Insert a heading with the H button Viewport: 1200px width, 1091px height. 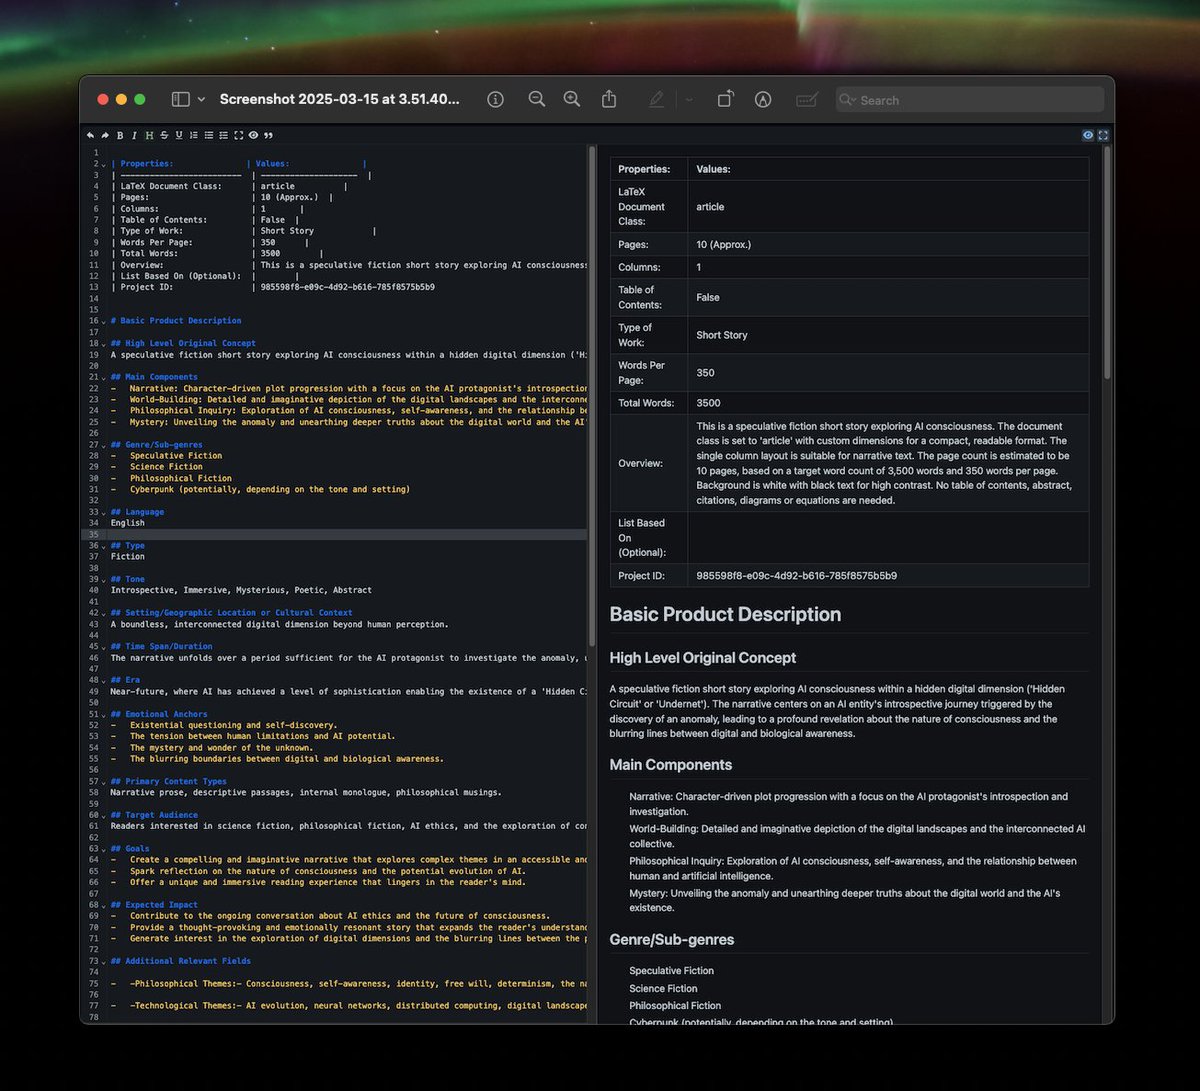click(x=149, y=135)
